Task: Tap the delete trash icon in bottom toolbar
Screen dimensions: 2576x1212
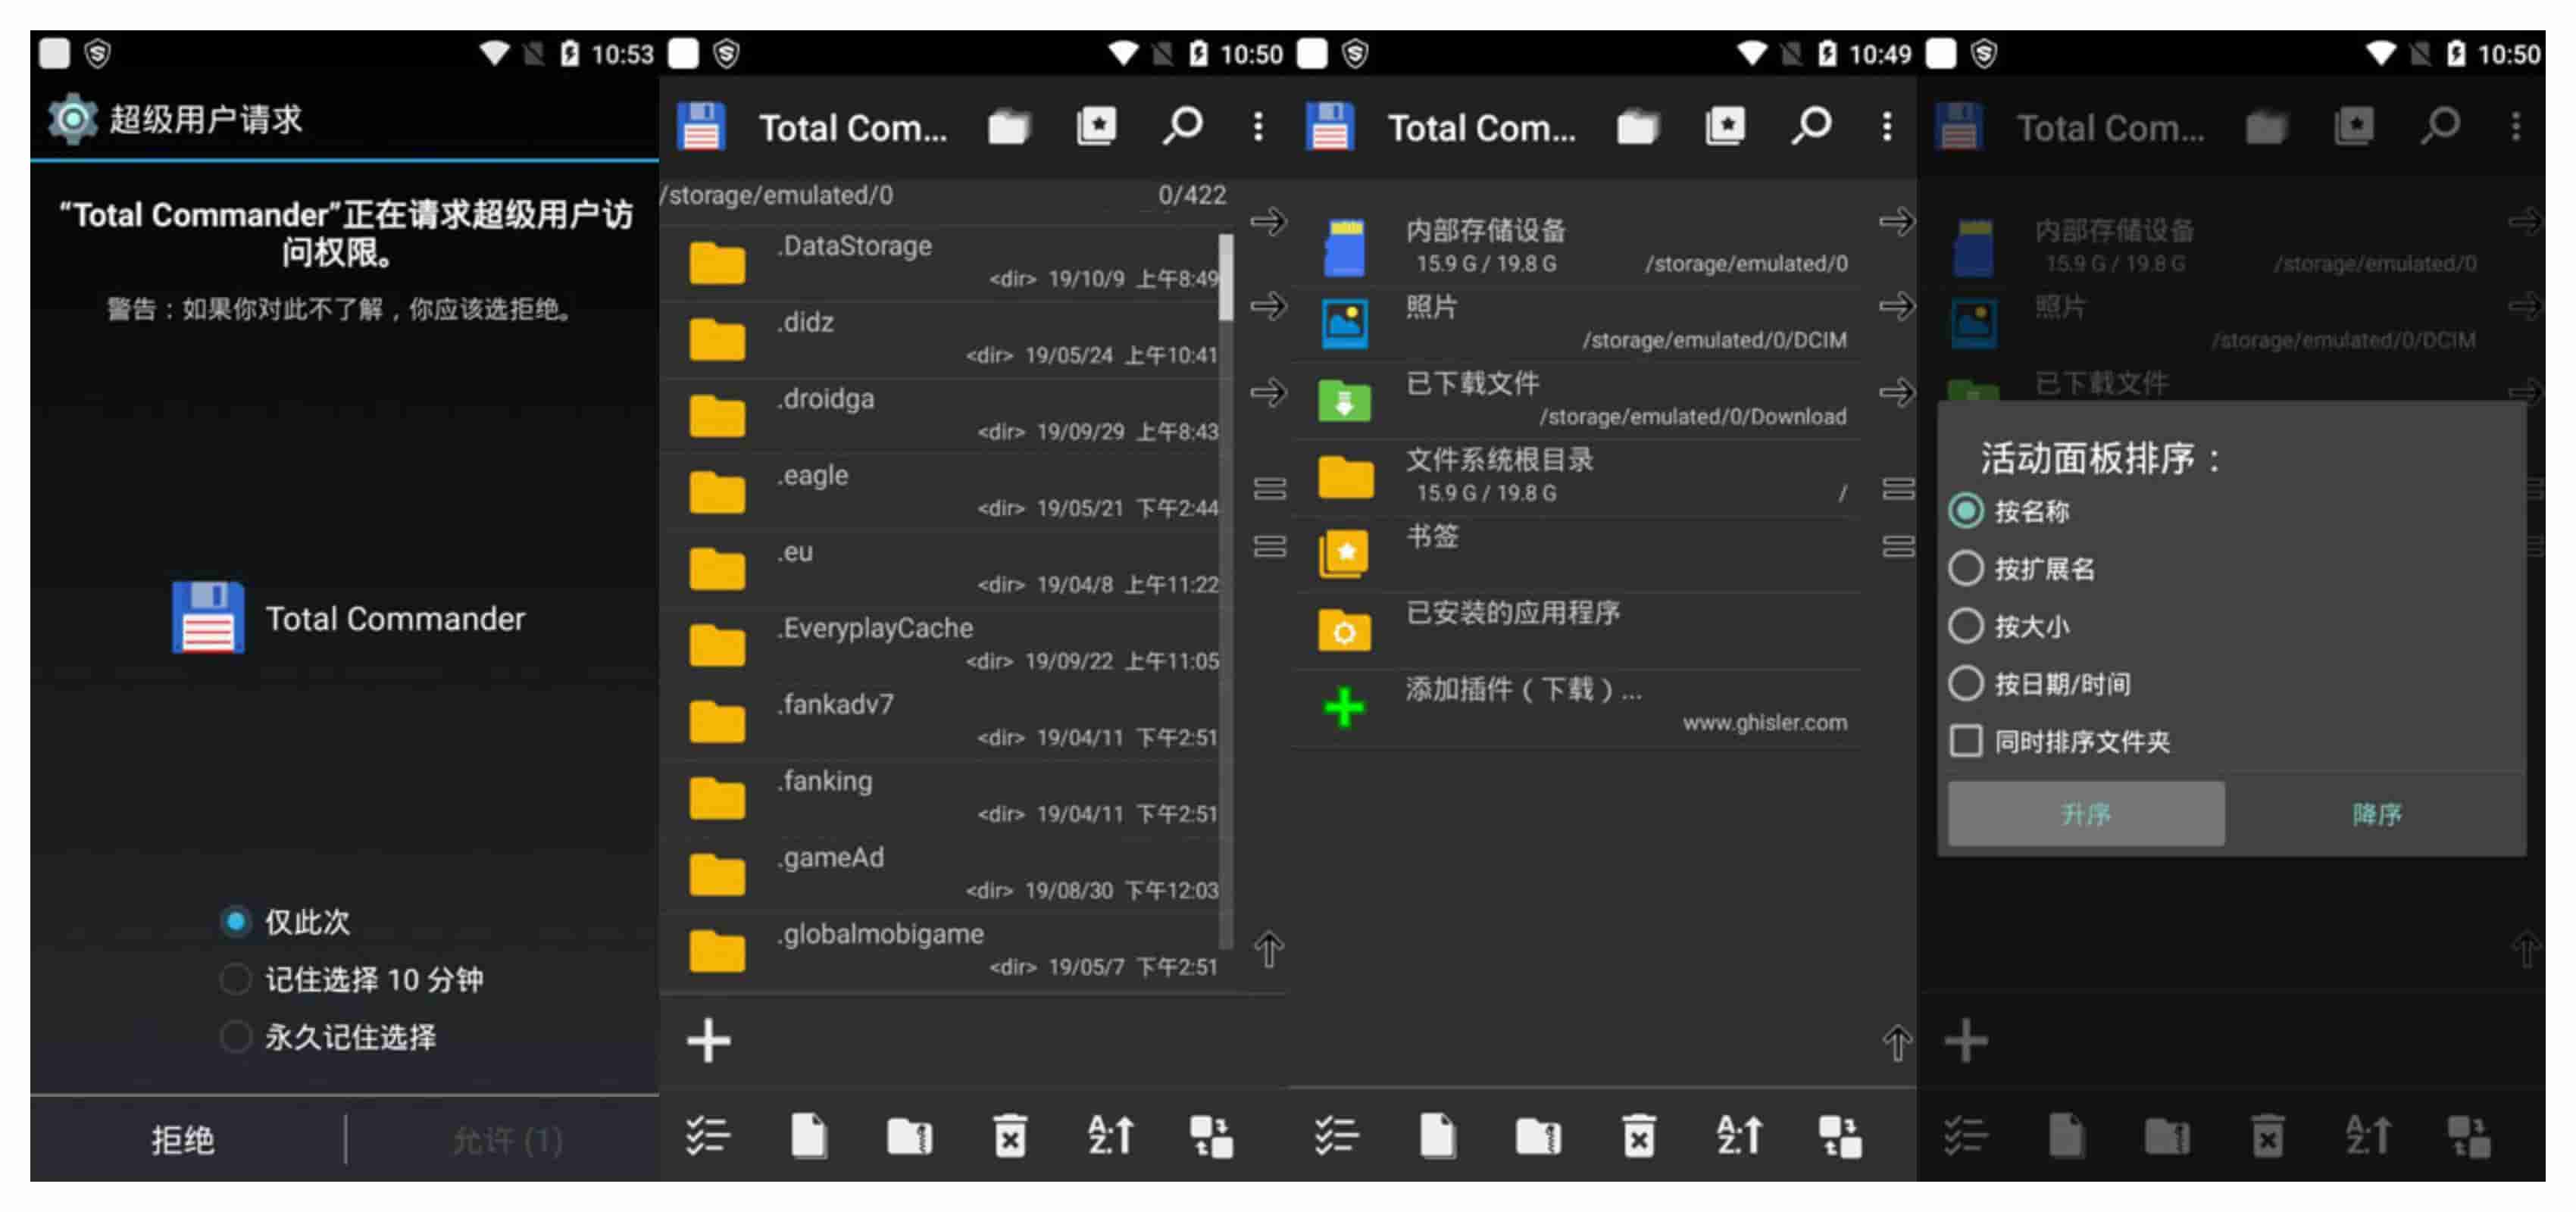Action: (1009, 1136)
